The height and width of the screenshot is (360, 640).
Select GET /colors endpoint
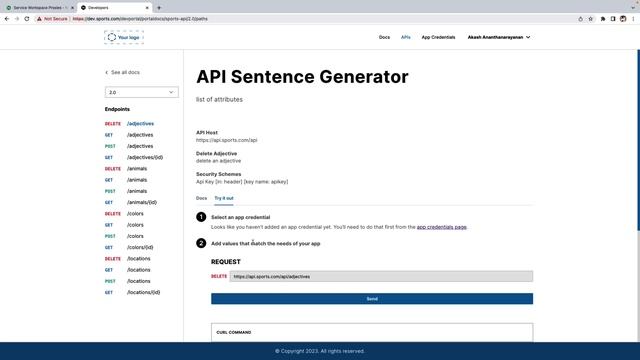124,225
